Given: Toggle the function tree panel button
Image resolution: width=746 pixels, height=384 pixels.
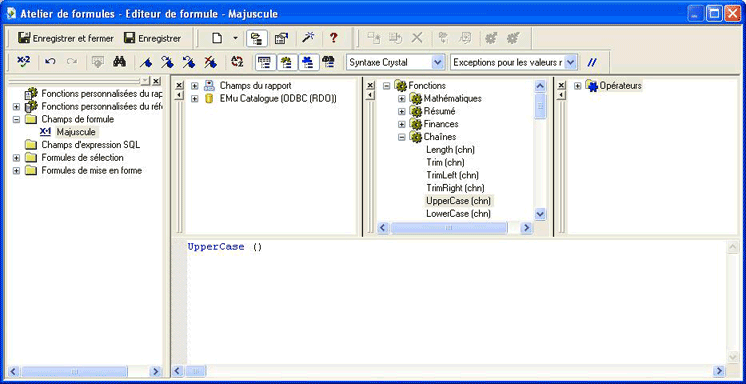Looking at the screenshot, I should [x=287, y=62].
